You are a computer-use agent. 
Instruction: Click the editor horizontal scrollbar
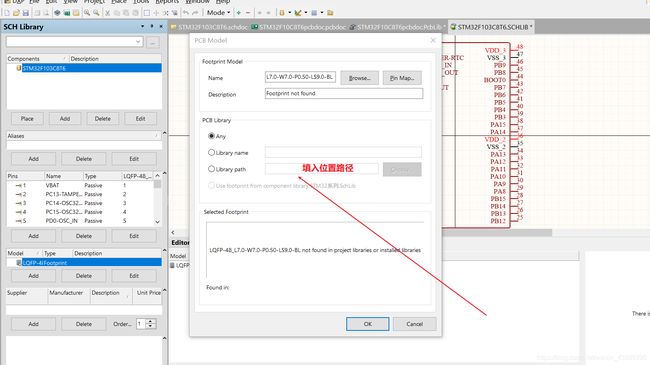(x=497, y=233)
